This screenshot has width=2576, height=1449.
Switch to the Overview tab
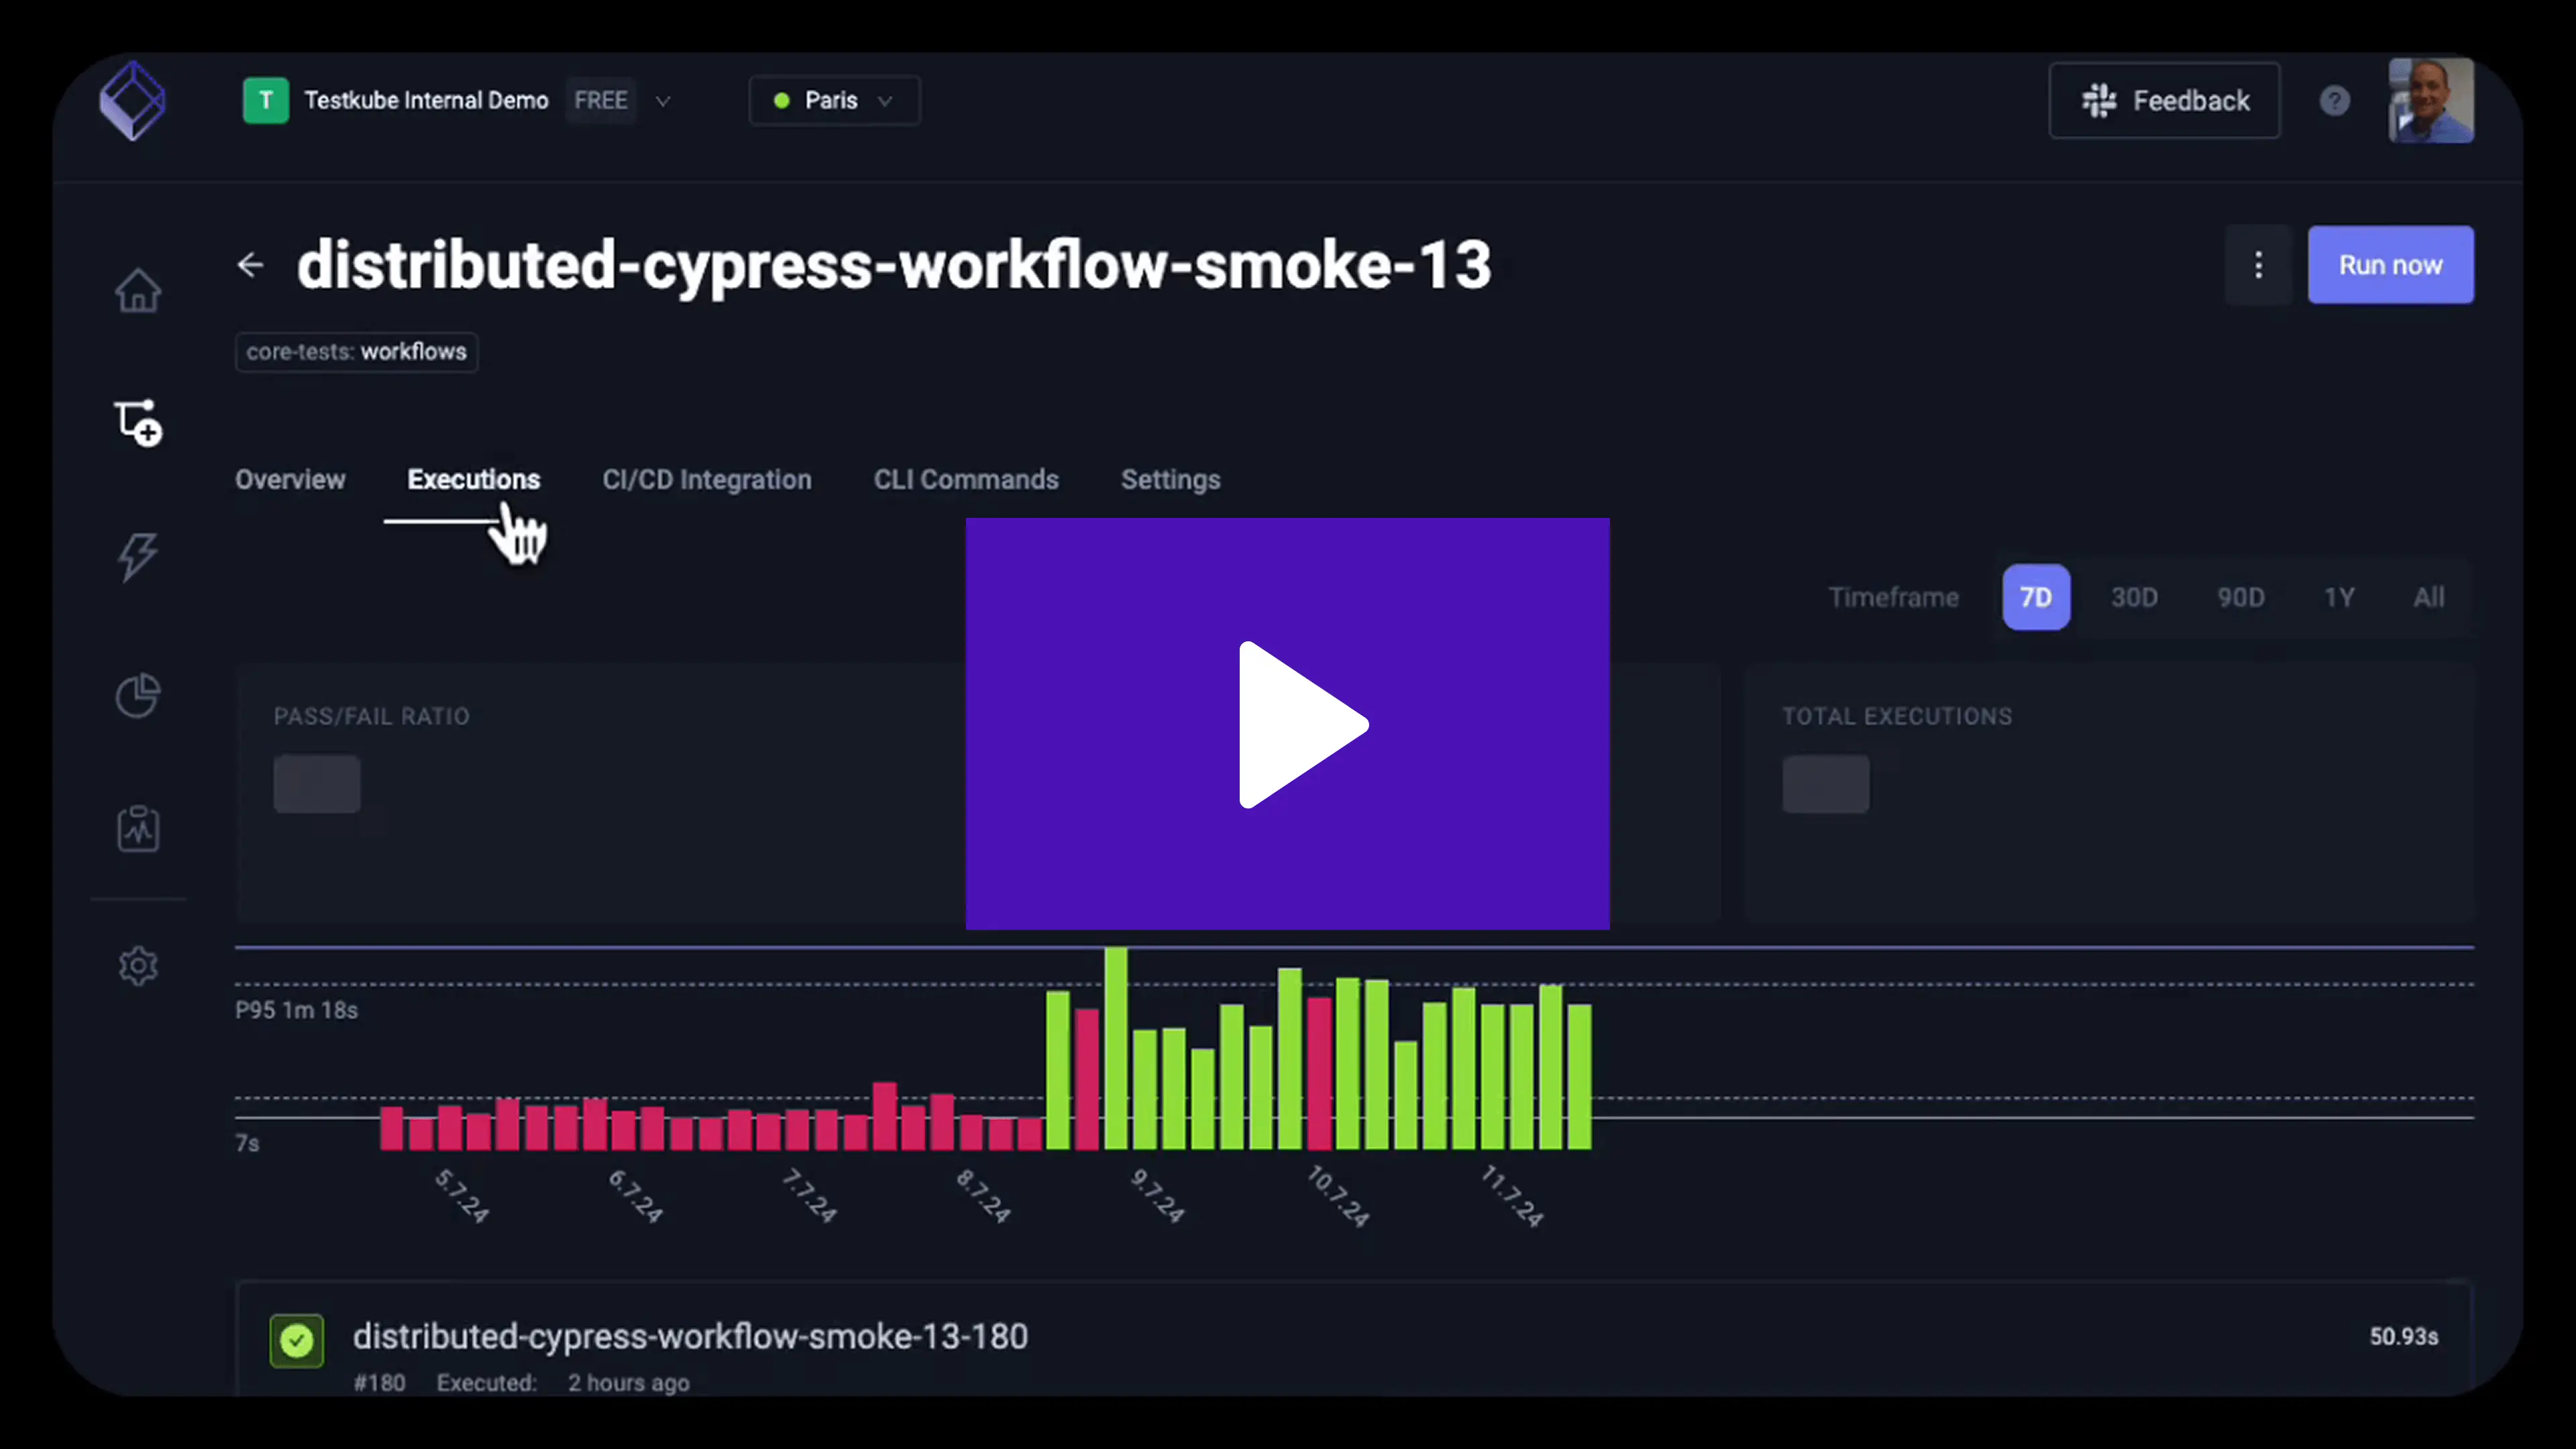[x=290, y=480]
